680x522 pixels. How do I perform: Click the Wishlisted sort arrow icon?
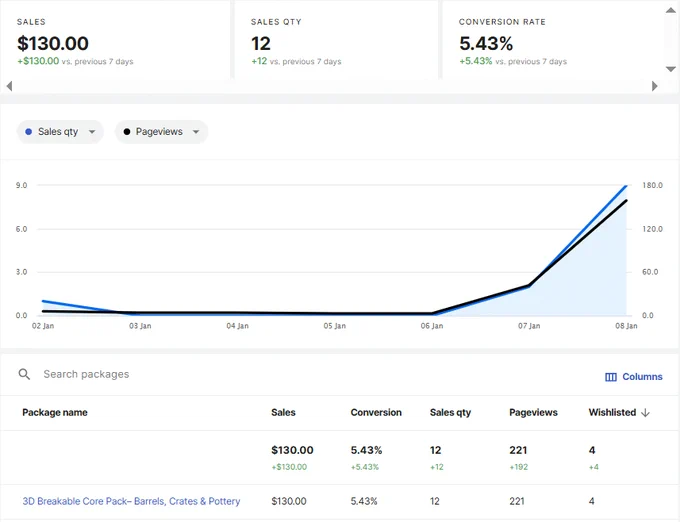(645, 413)
